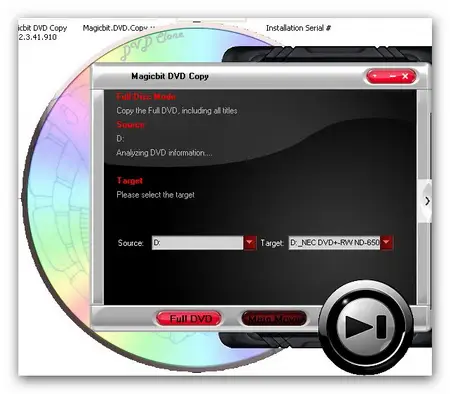The image size is (450, 394).
Task: Click 'Please select the target' text
Action: pyautogui.click(x=155, y=195)
